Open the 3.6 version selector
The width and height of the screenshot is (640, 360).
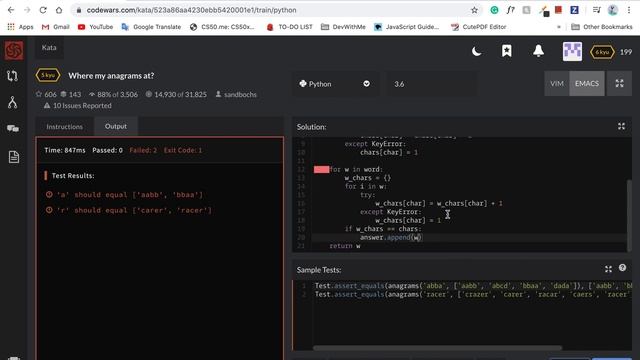431,84
